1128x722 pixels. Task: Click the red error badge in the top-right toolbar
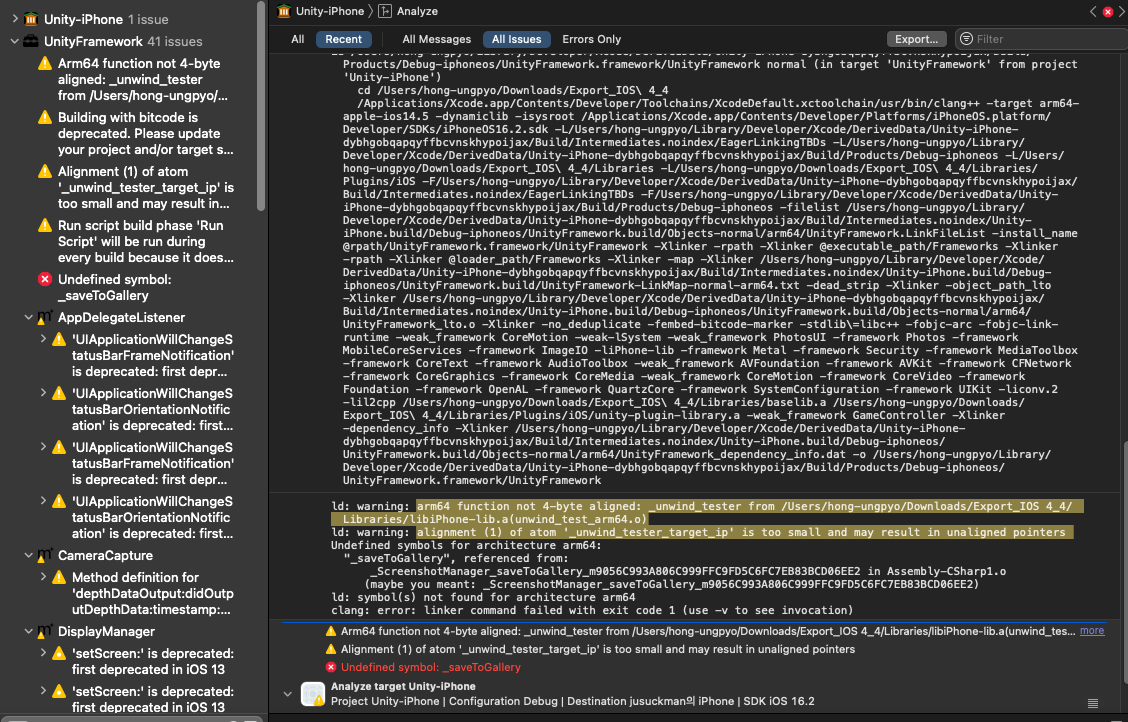(1108, 13)
